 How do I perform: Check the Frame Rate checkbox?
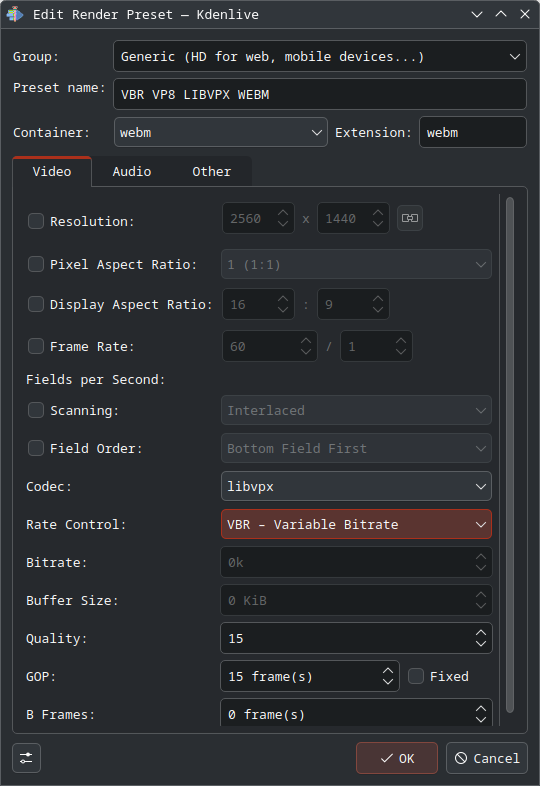(x=36, y=346)
